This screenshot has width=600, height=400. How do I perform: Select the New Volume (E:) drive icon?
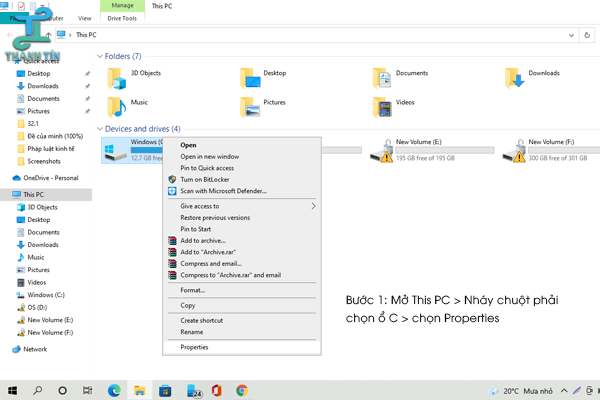[382, 150]
